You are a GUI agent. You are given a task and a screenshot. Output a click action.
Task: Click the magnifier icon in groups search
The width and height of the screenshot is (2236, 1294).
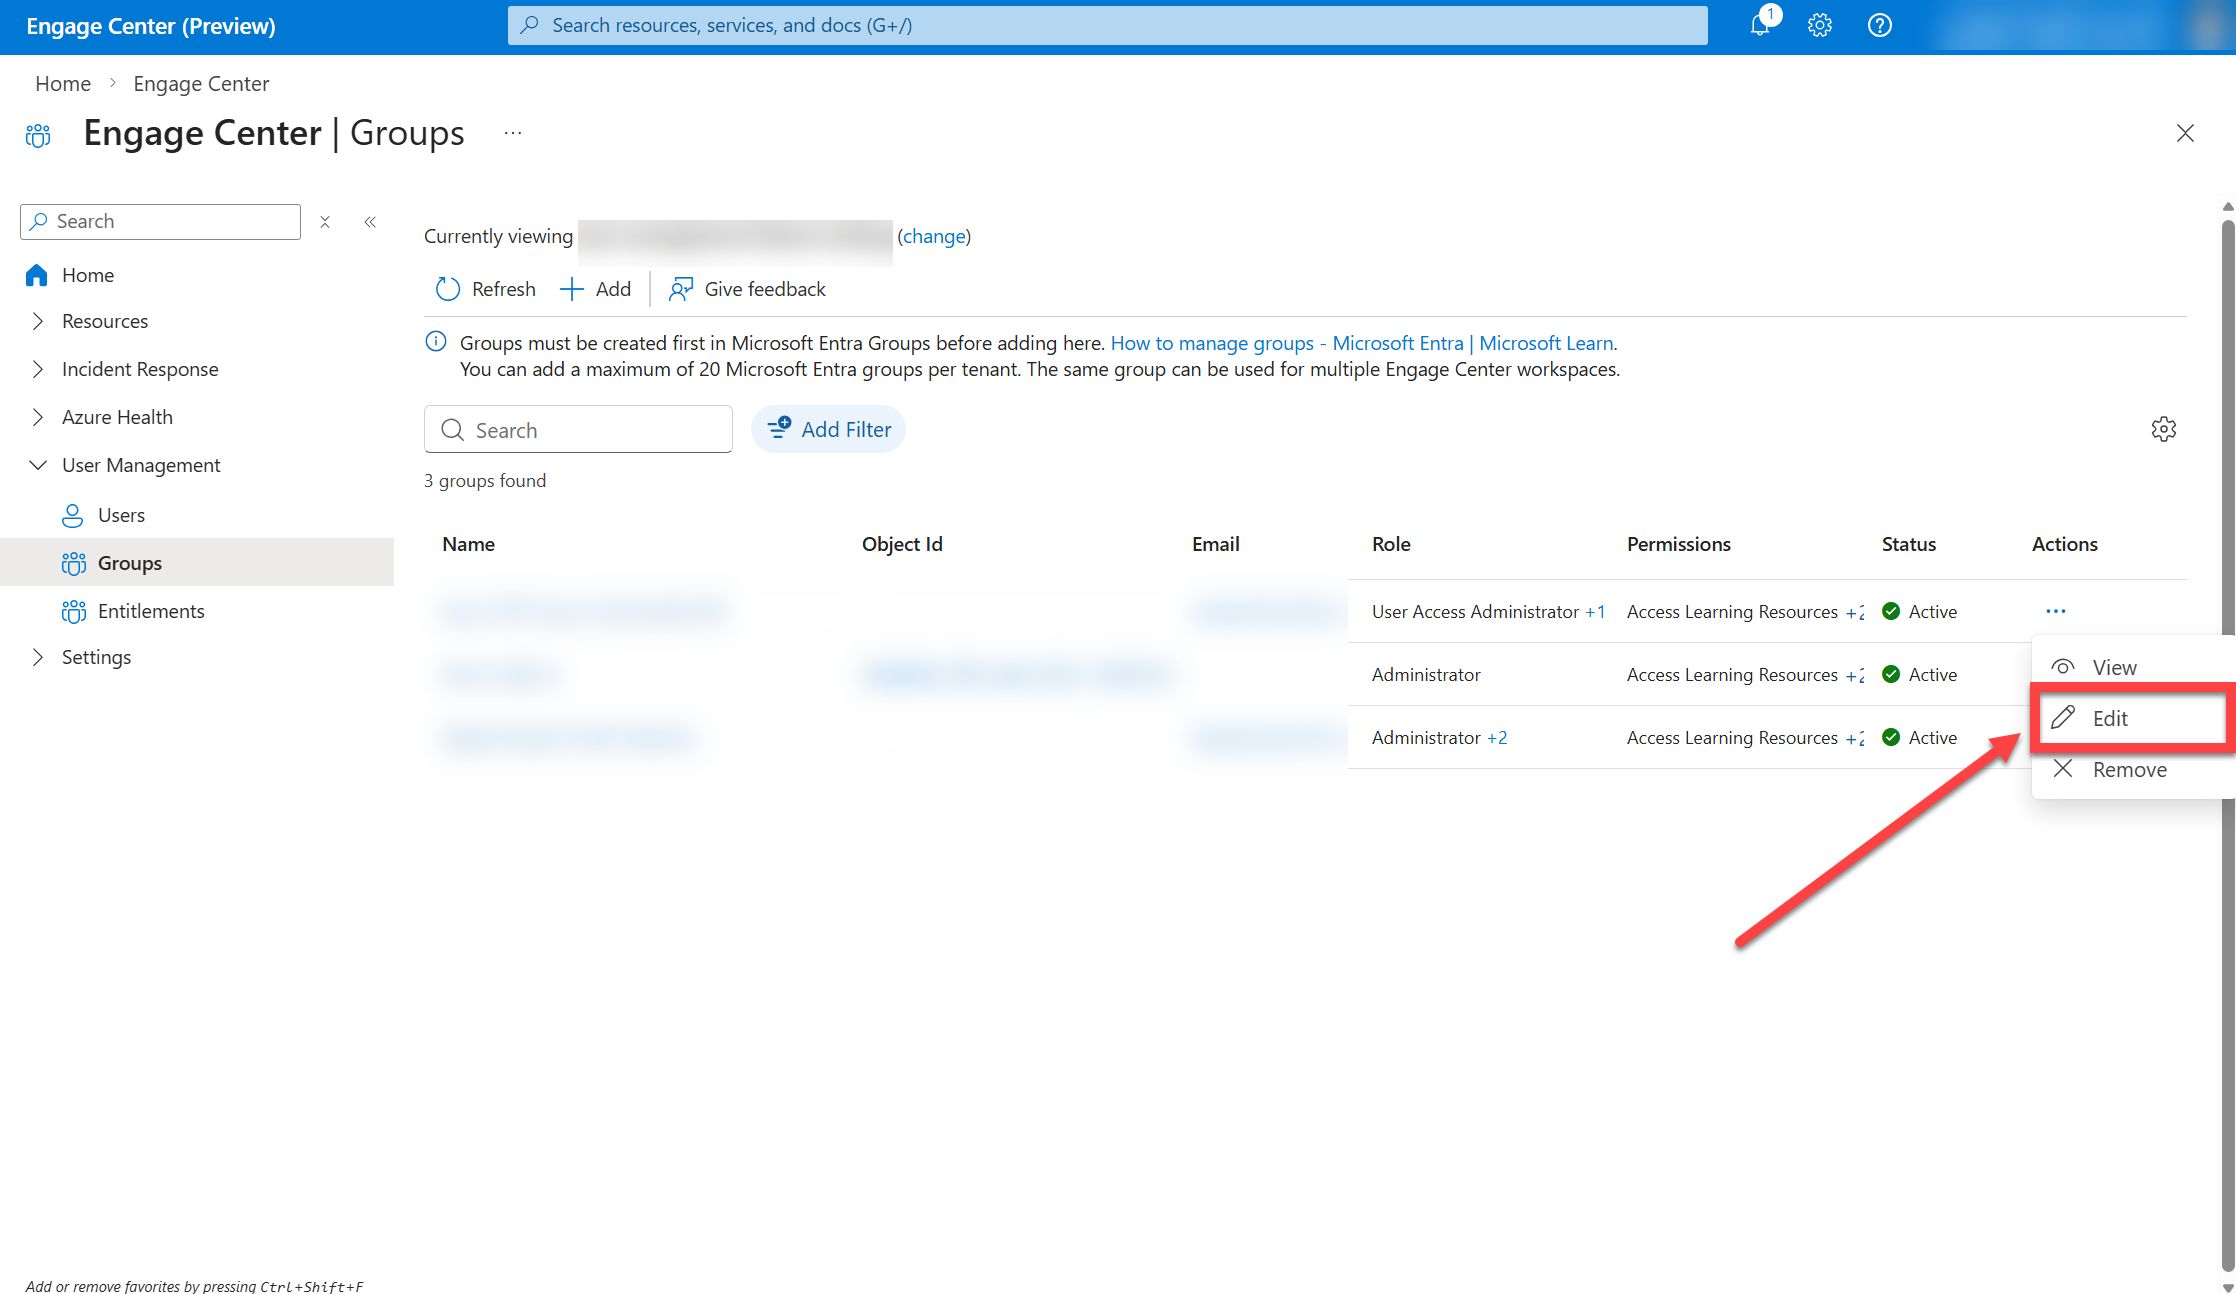click(453, 430)
